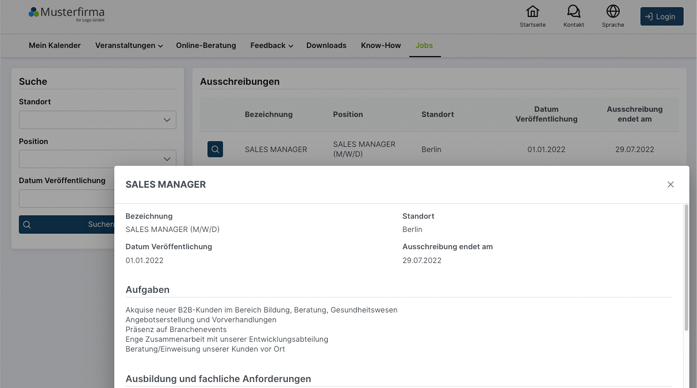This screenshot has height=388, width=697.
Task: Open the Know-How page
Action: click(381, 45)
